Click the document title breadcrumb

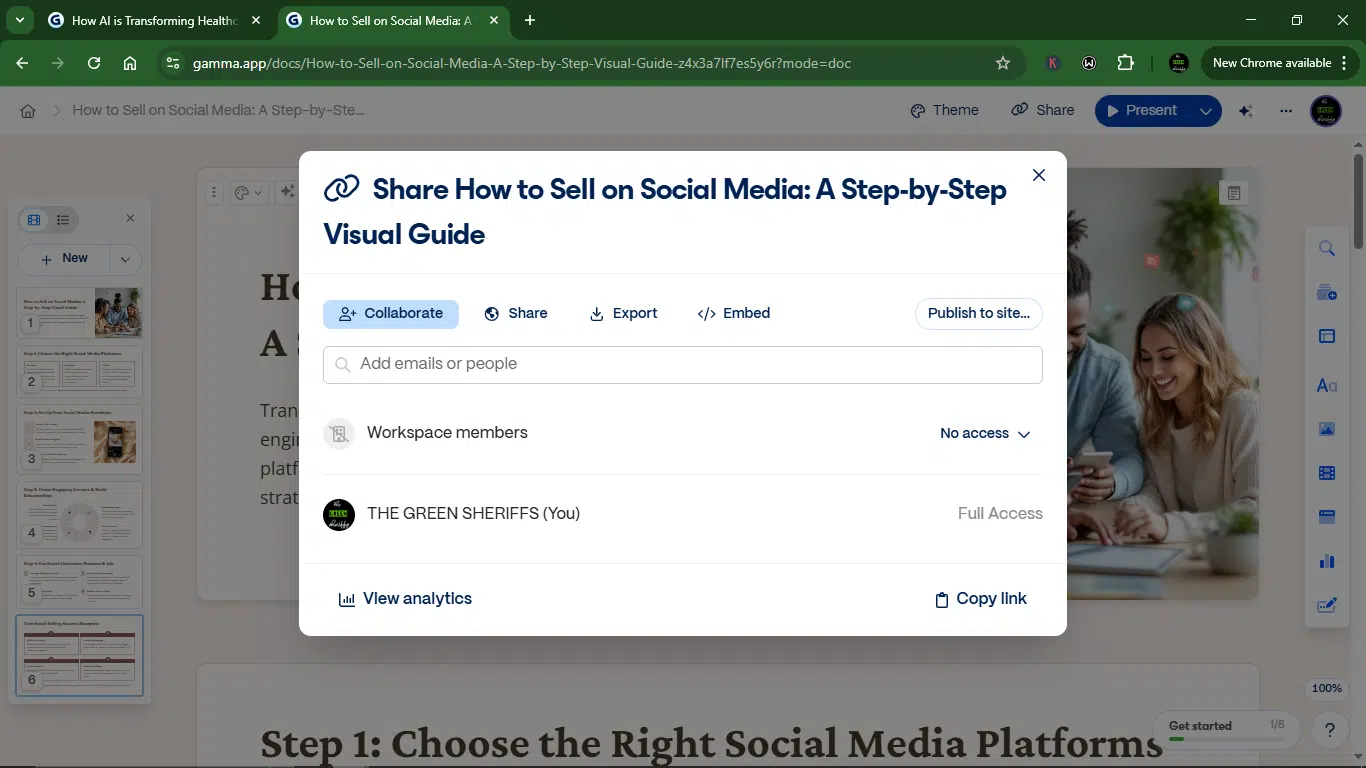pos(218,110)
